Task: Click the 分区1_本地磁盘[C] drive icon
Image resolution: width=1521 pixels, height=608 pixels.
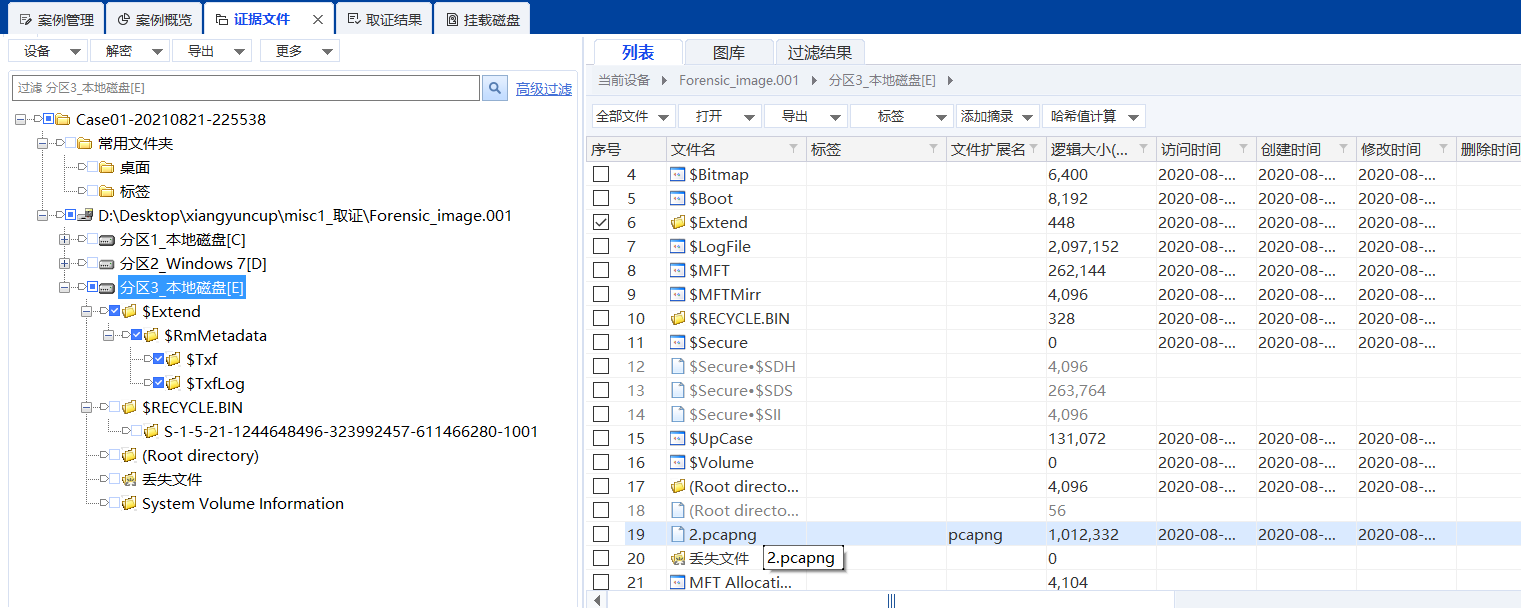Action: coord(108,239)
